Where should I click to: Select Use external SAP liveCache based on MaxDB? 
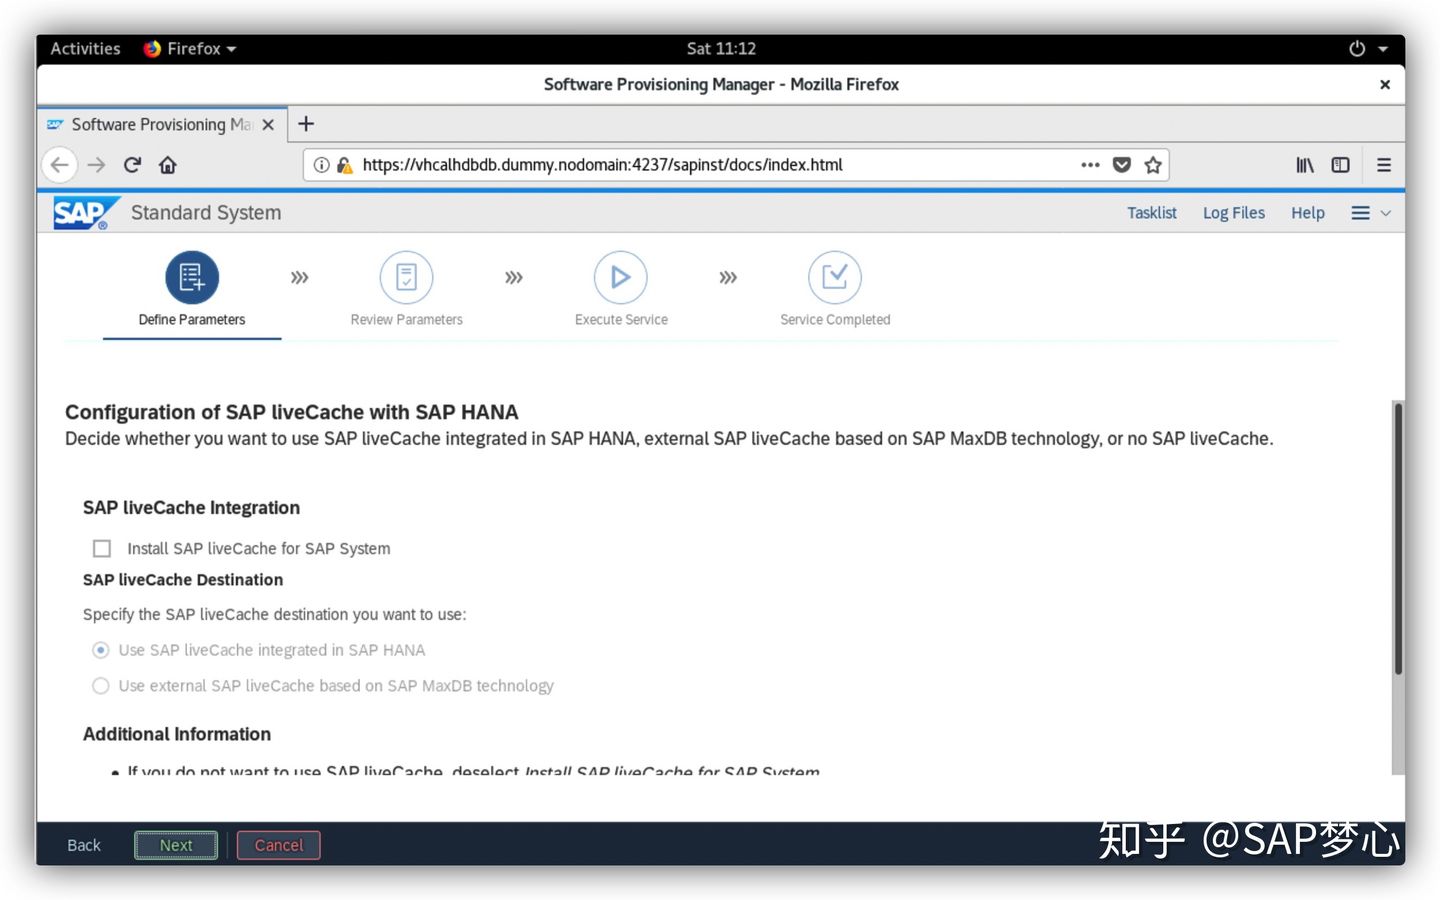pyautogui.click(x=100, y=686)
